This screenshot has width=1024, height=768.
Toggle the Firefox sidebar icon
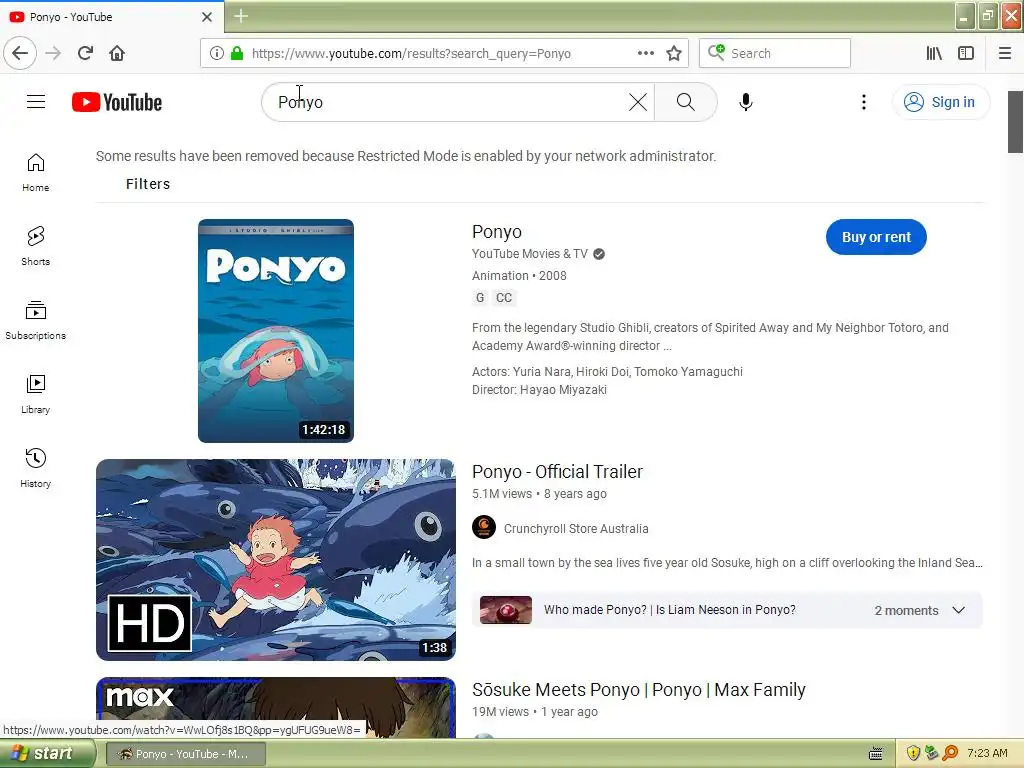966,53
